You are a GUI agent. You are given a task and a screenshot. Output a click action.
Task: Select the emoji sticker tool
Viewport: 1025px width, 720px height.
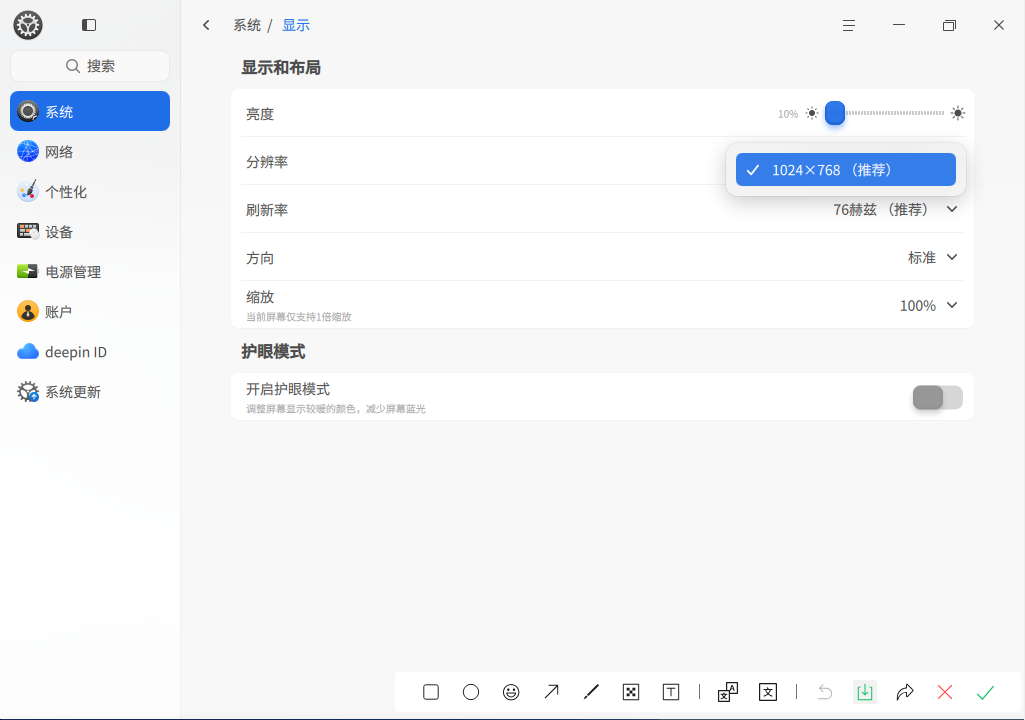(511, 692)
